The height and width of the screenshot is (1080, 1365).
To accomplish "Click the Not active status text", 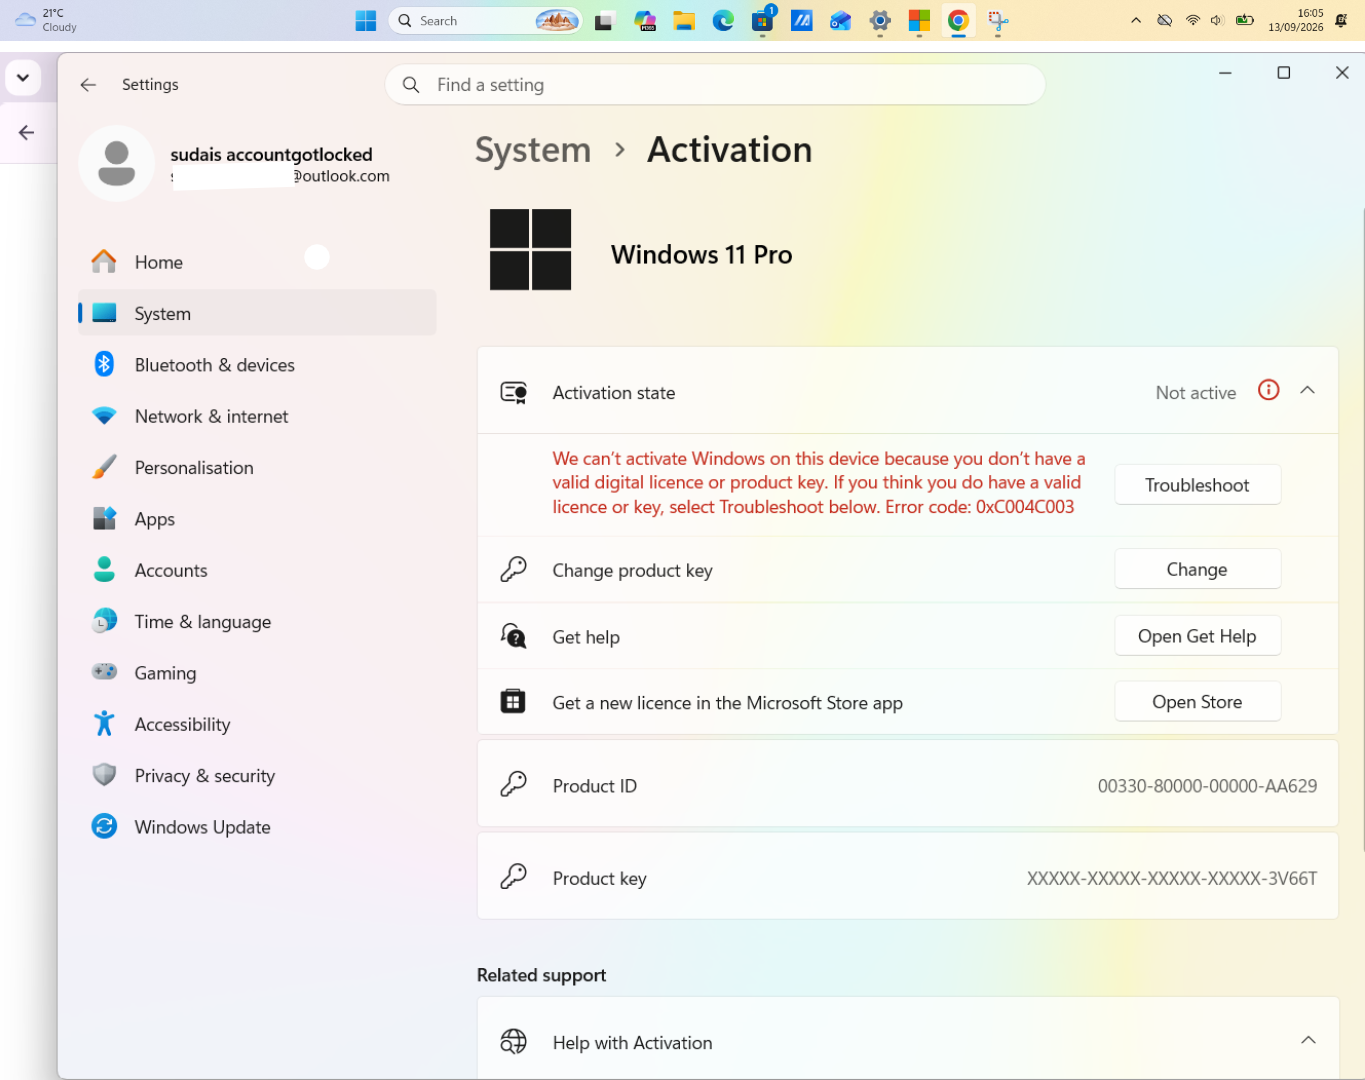I will click(x=1196, y=393).
